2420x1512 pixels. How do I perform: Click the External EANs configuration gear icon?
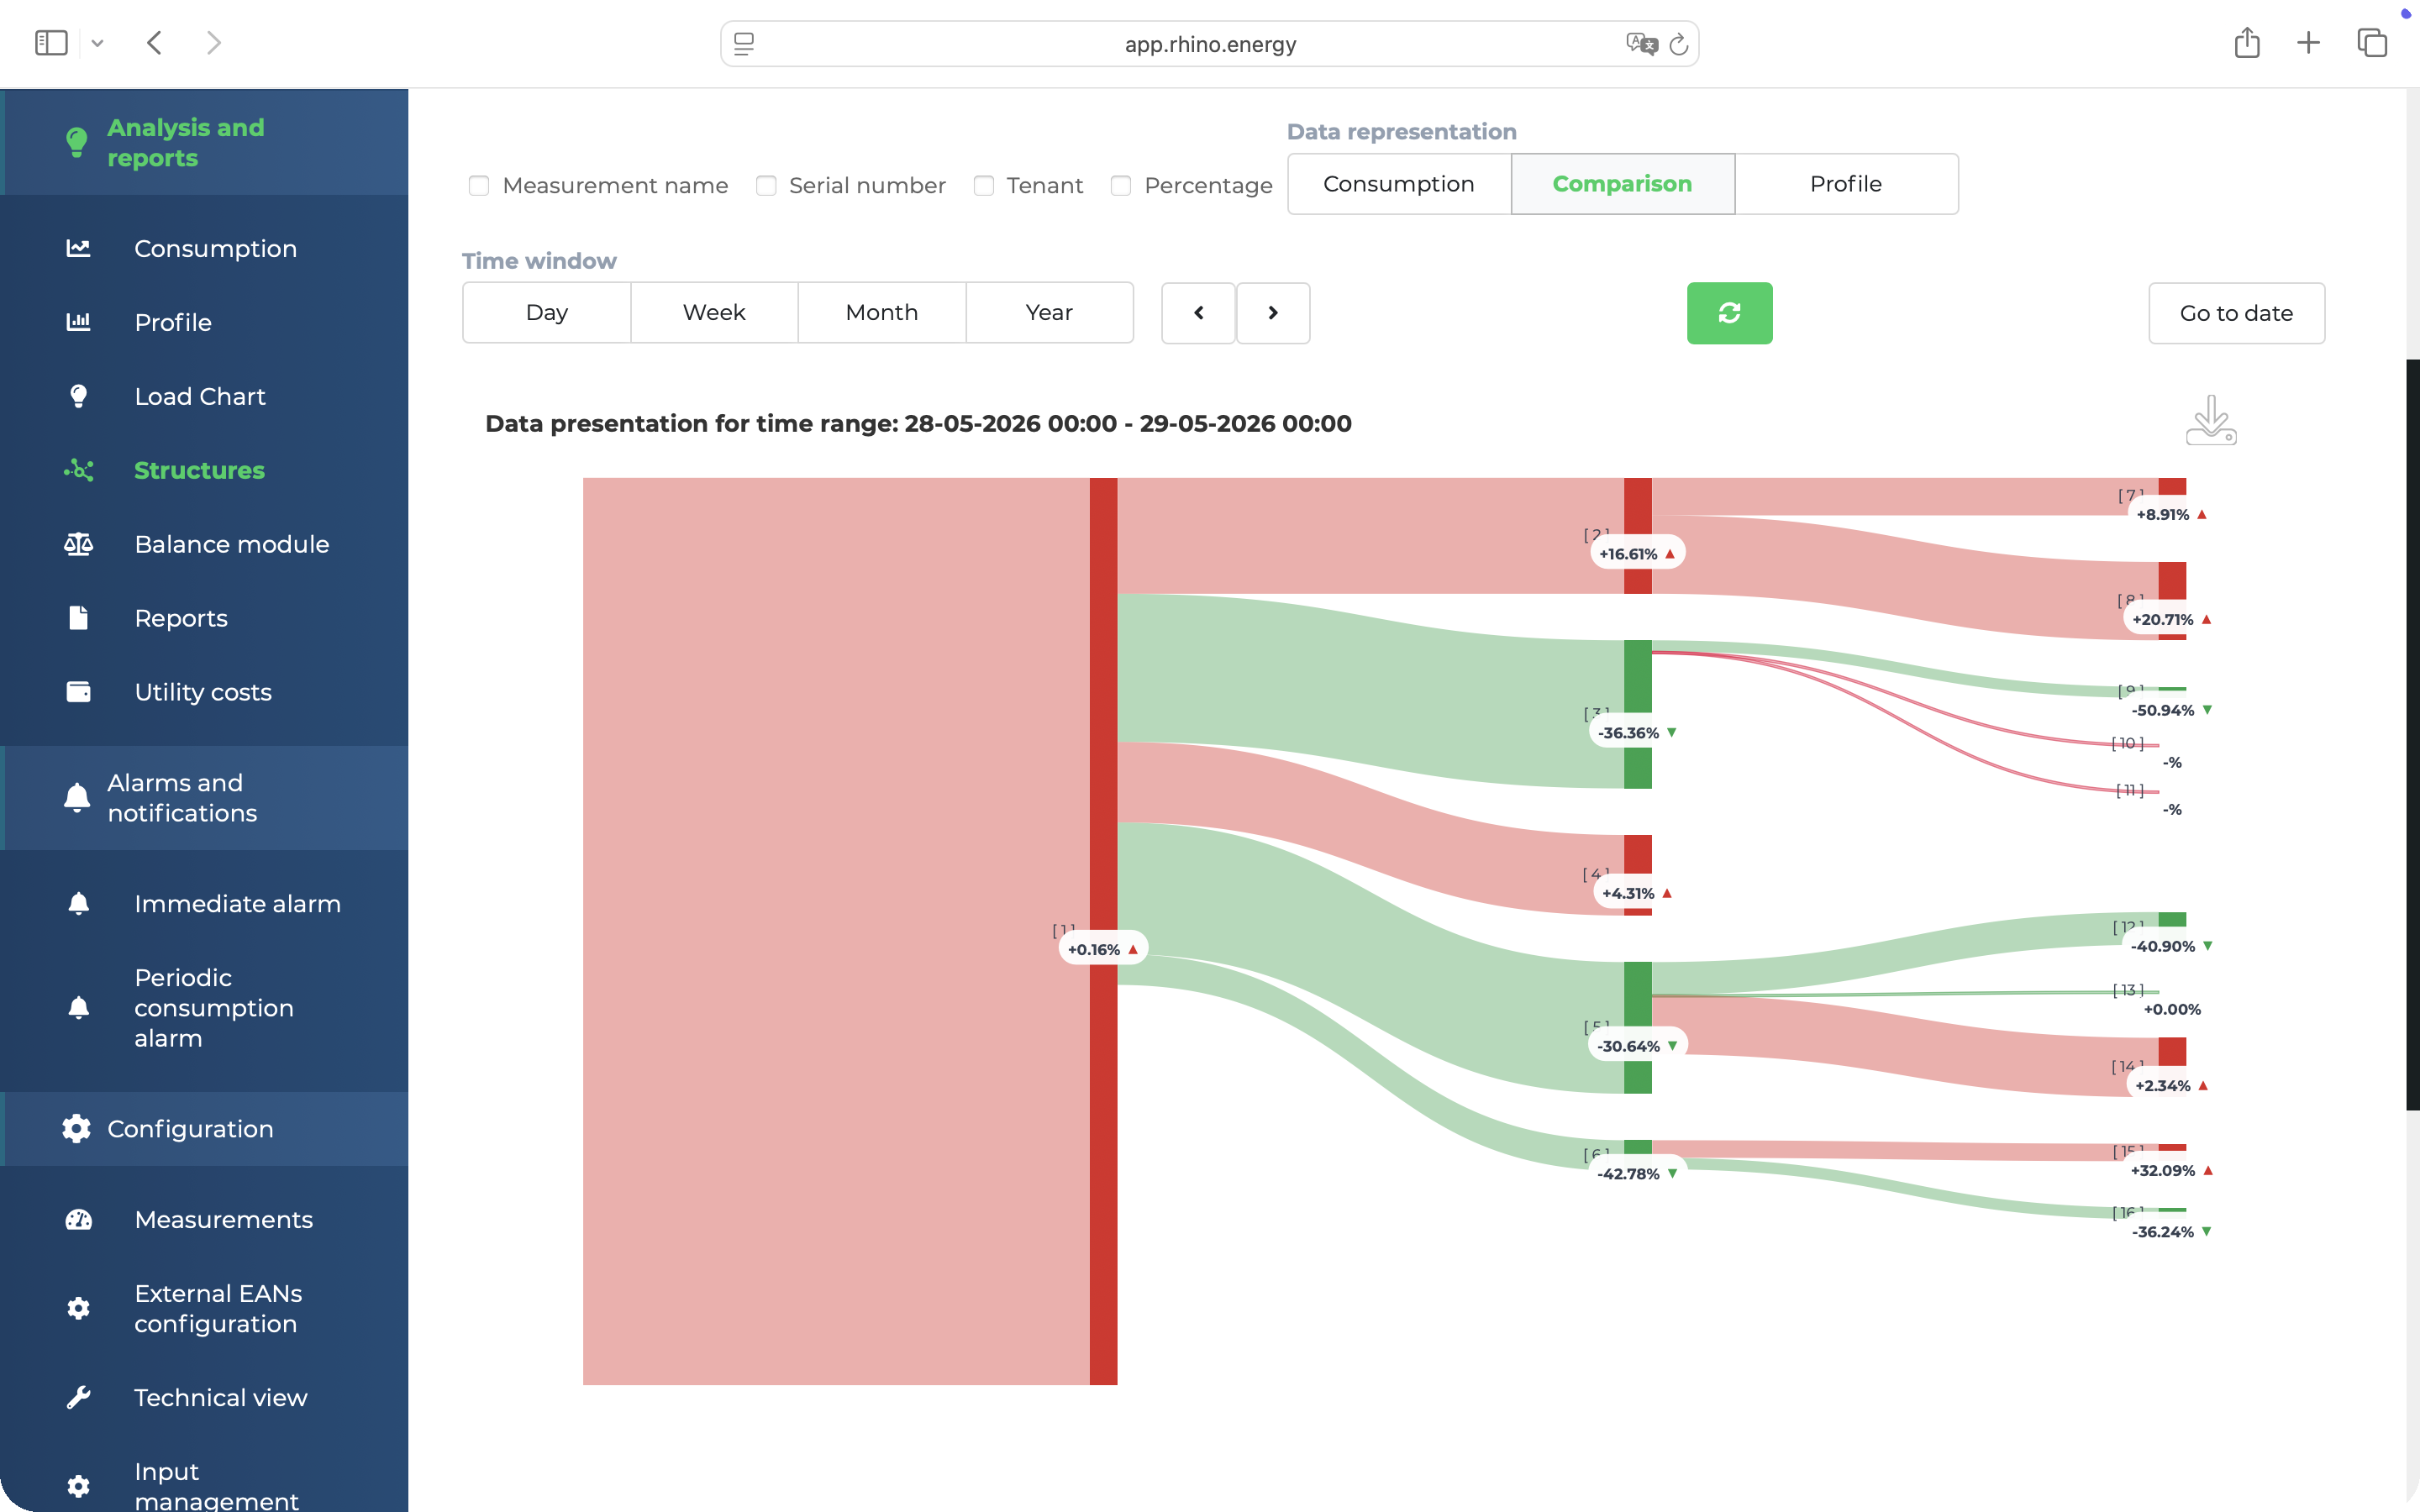[78, 1308]
